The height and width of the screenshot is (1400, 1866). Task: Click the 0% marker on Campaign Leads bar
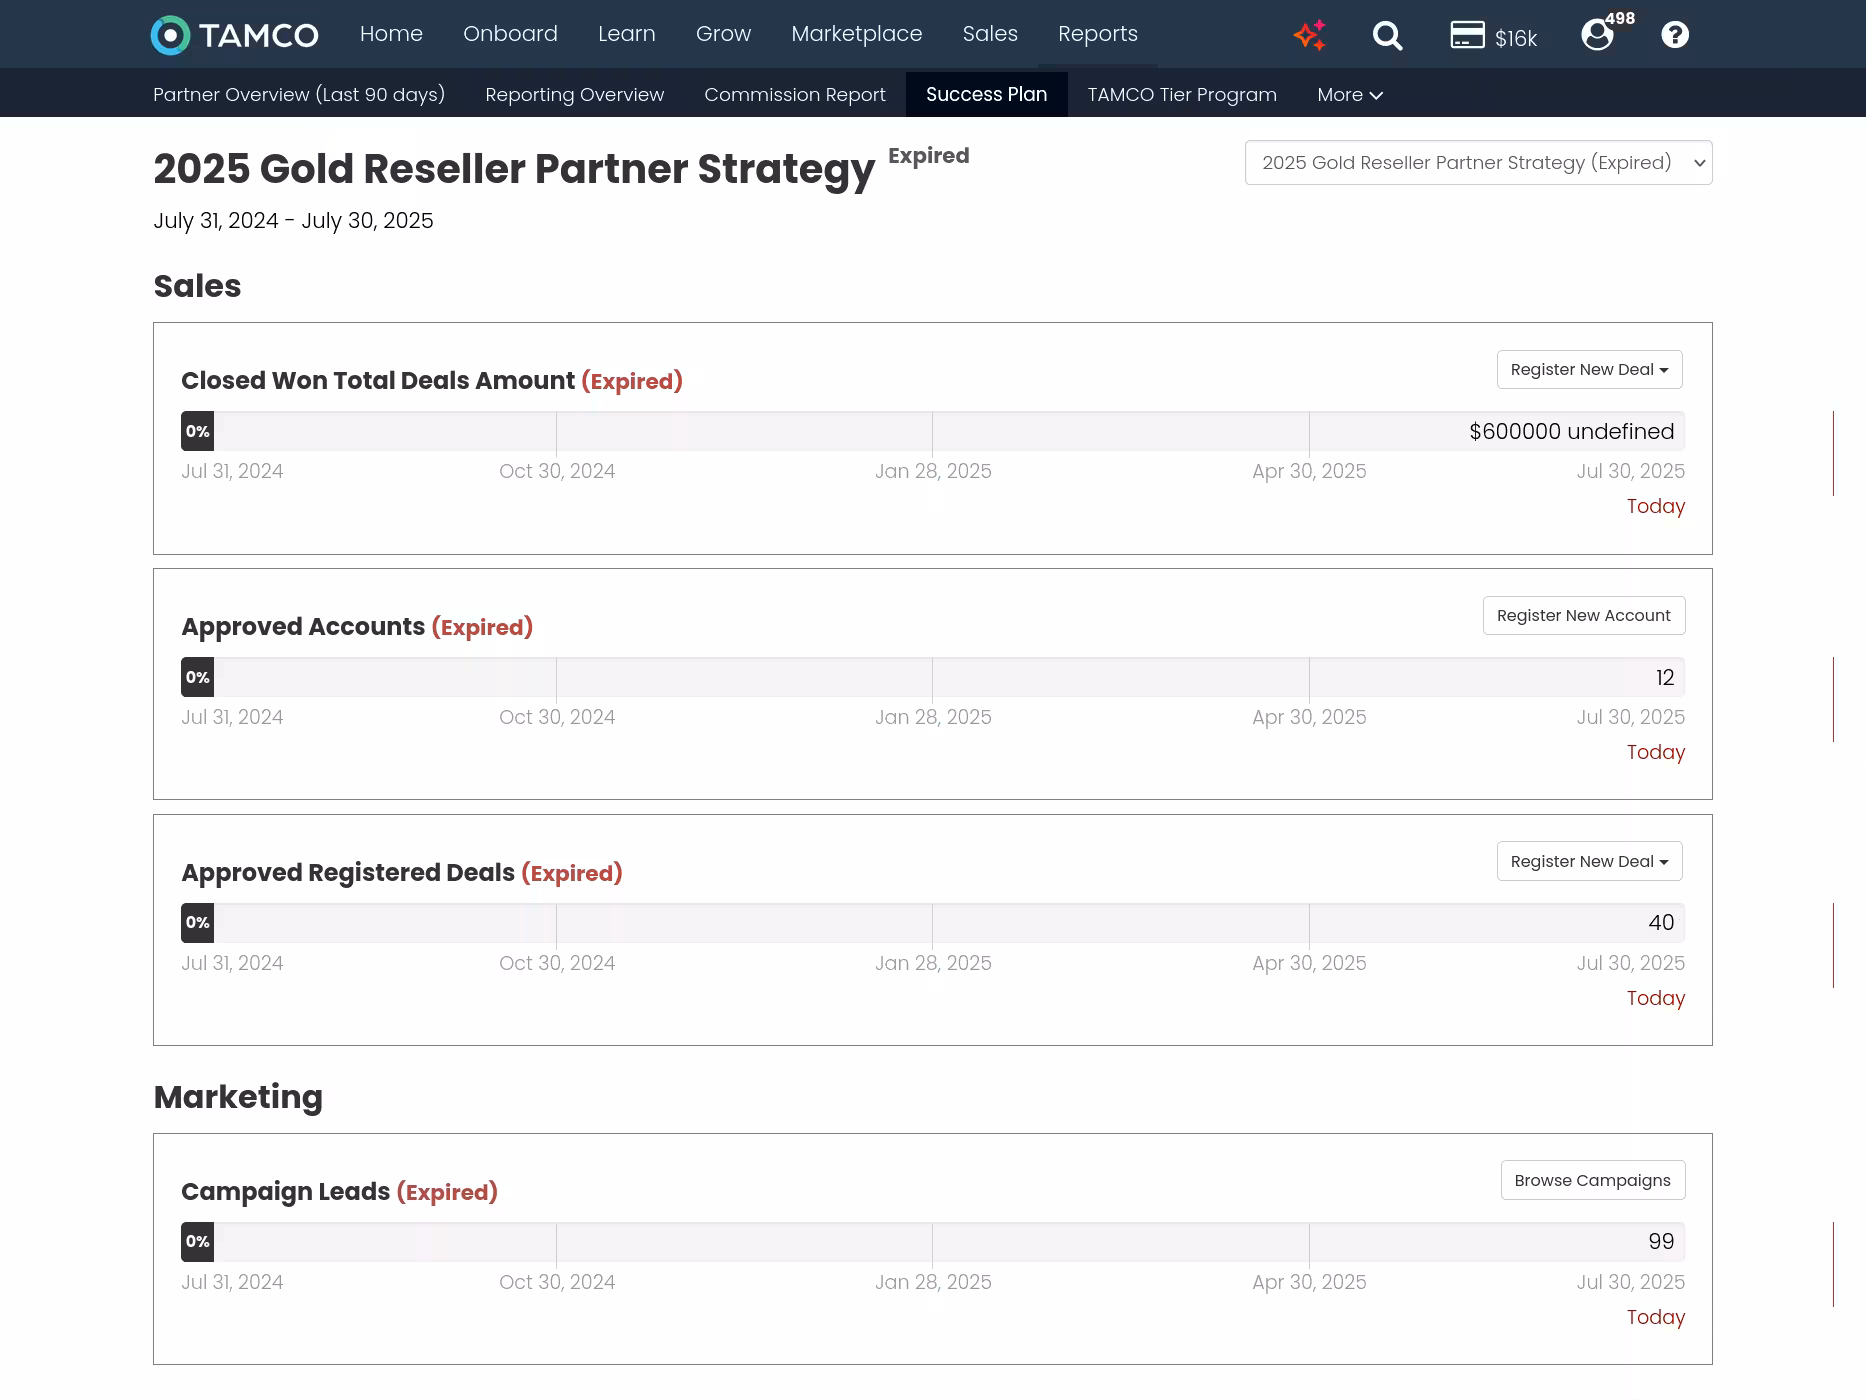coord(197,1242)
